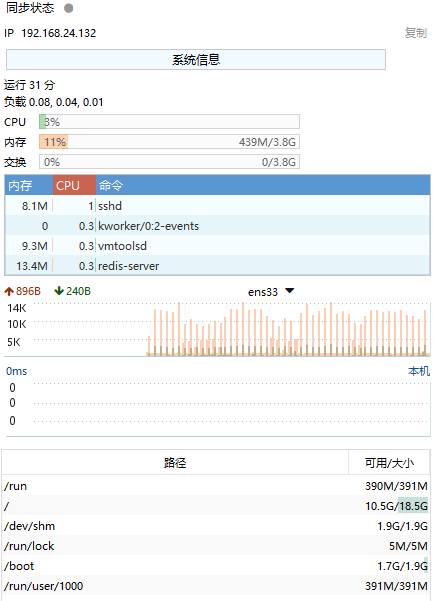Click the 交换 swap usage bar
433x601 pixels.
click(169, 162)
